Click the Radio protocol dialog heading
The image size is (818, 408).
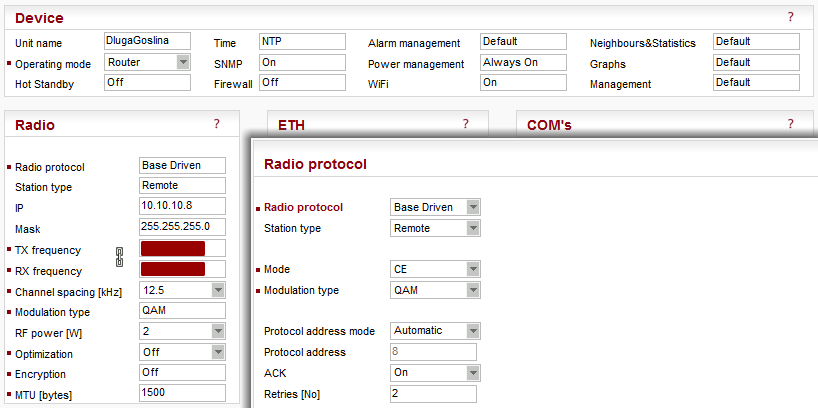click(315, 164)
